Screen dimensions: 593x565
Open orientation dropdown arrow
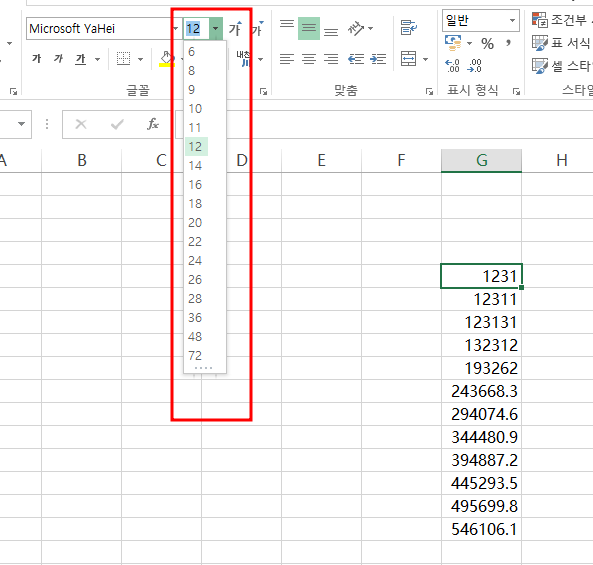point(371,29)
